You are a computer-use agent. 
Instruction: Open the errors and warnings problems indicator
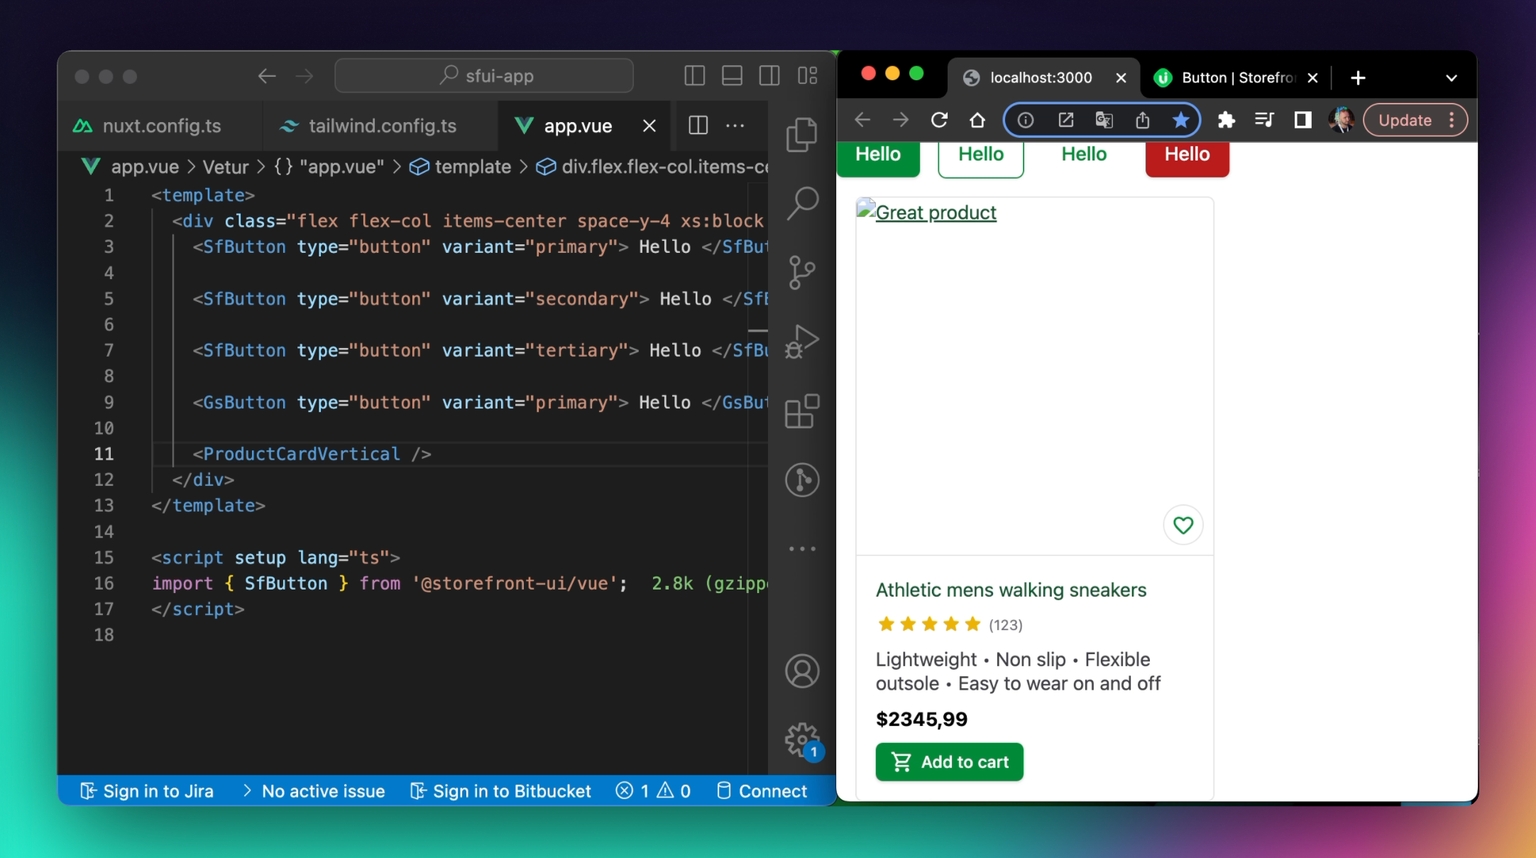coord(653,791)
